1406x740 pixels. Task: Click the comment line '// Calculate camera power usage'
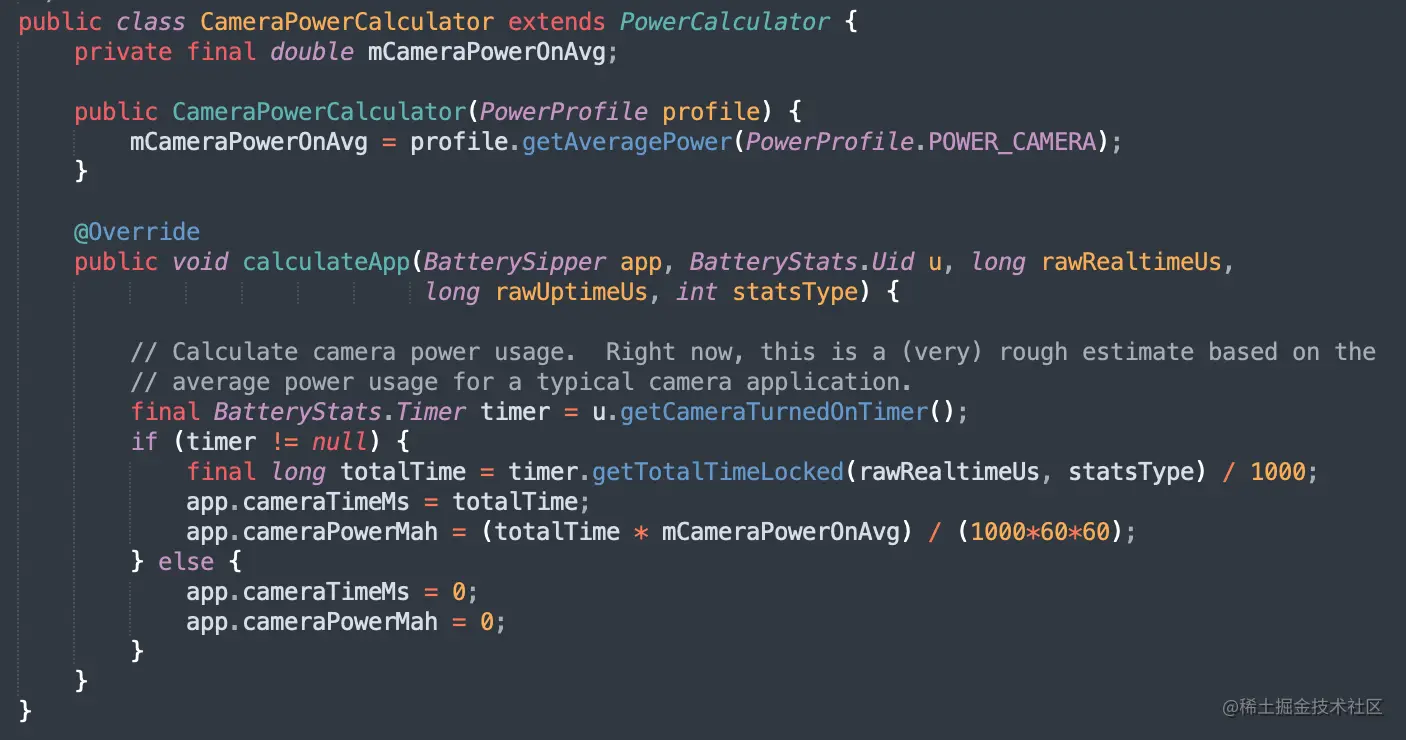coord(753,352)
